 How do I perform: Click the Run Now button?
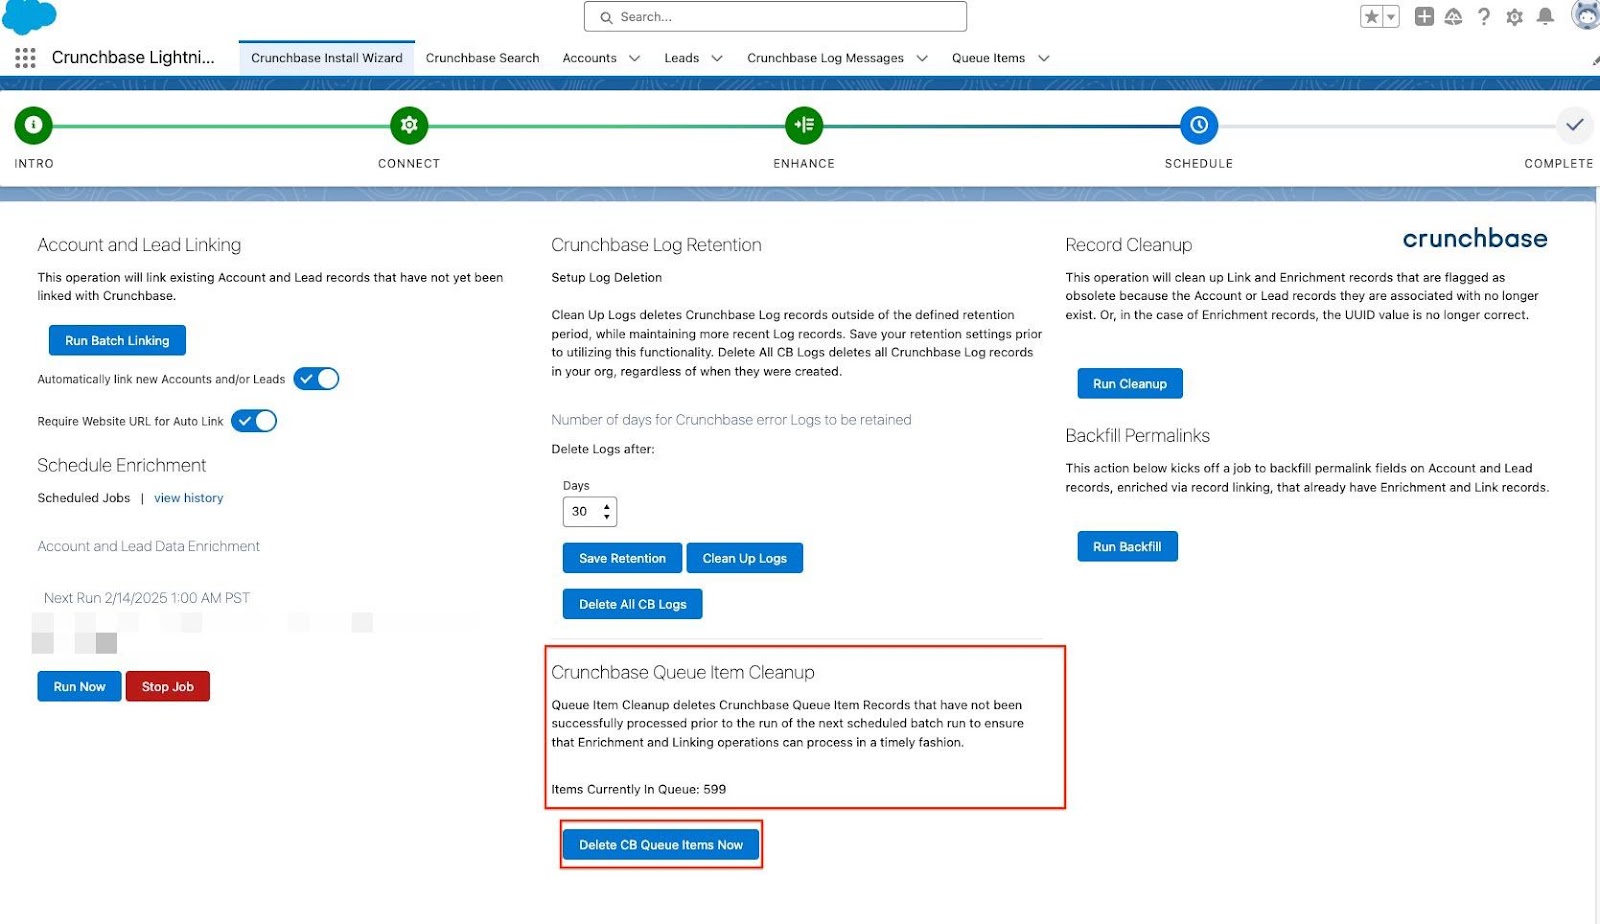[79, 686]
